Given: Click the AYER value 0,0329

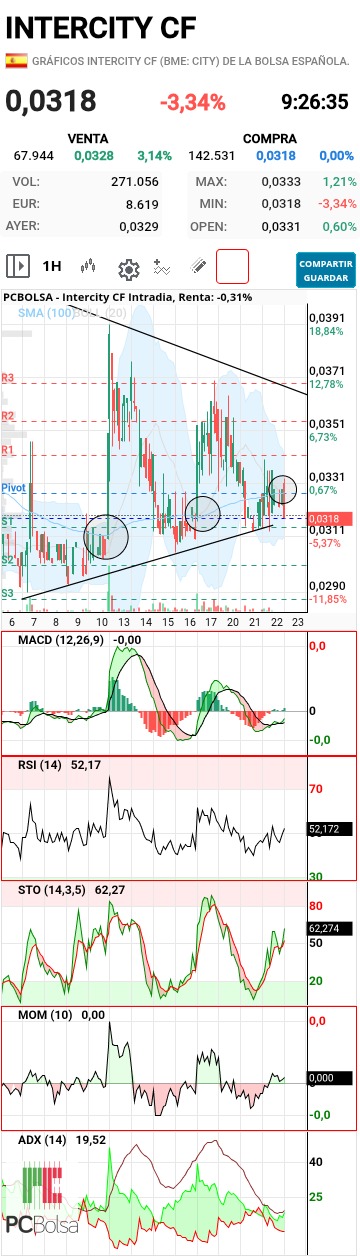Looking at the screenshot, I should pos(139,226).
